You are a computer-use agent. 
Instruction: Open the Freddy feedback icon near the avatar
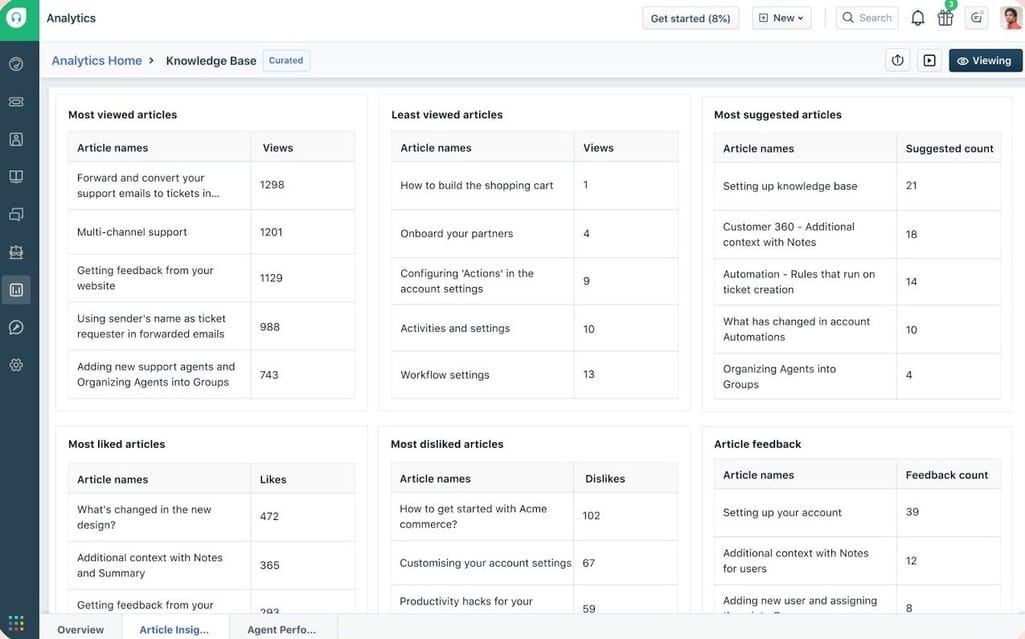[x=976, y=17]
